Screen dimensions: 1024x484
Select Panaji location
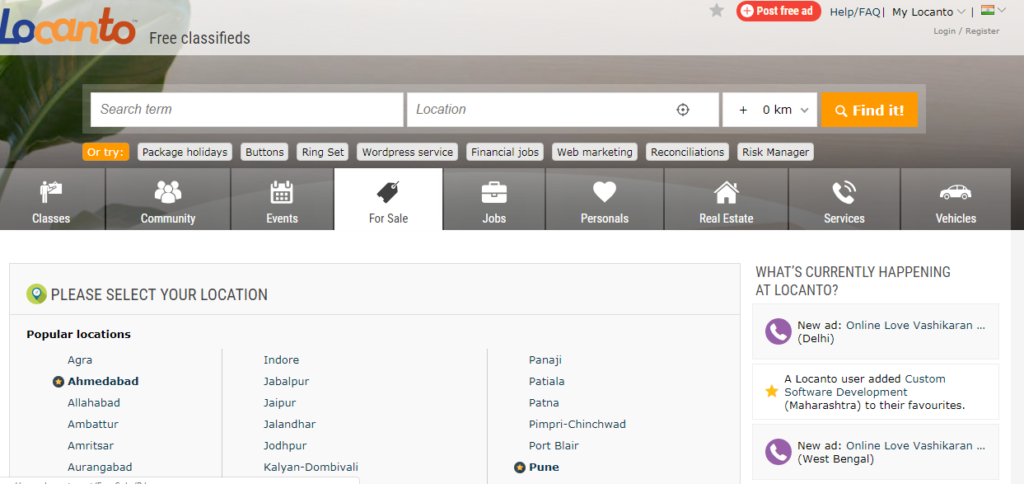coord(545,361)
